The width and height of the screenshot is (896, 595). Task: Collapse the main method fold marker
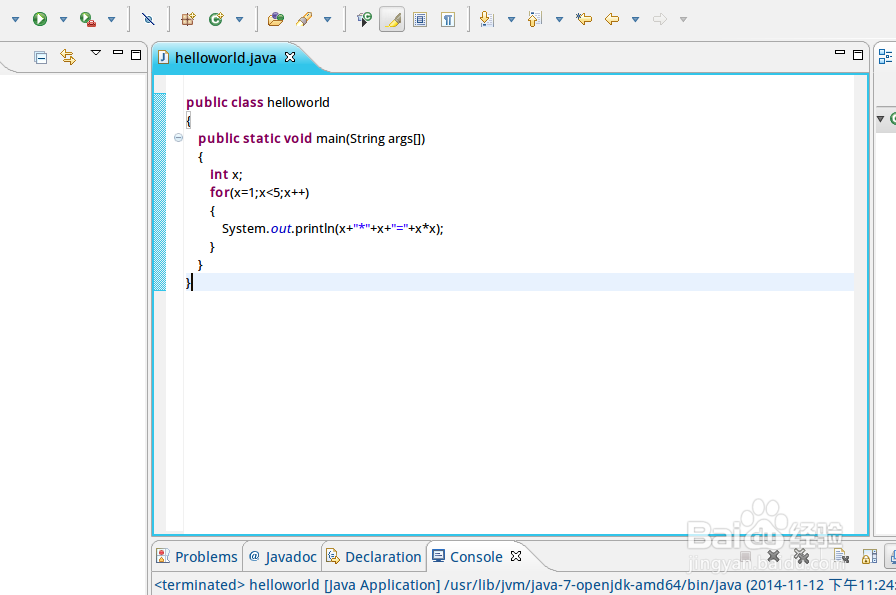tap(178, 138)
